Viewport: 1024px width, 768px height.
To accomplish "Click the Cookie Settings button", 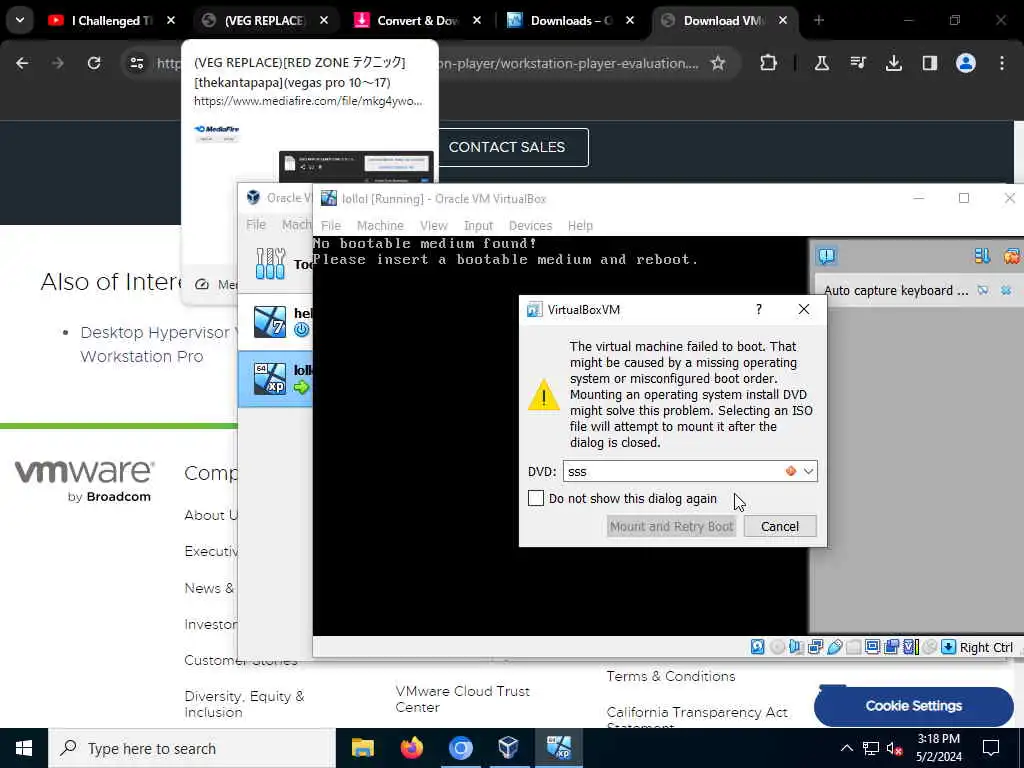I will point(914,705).
